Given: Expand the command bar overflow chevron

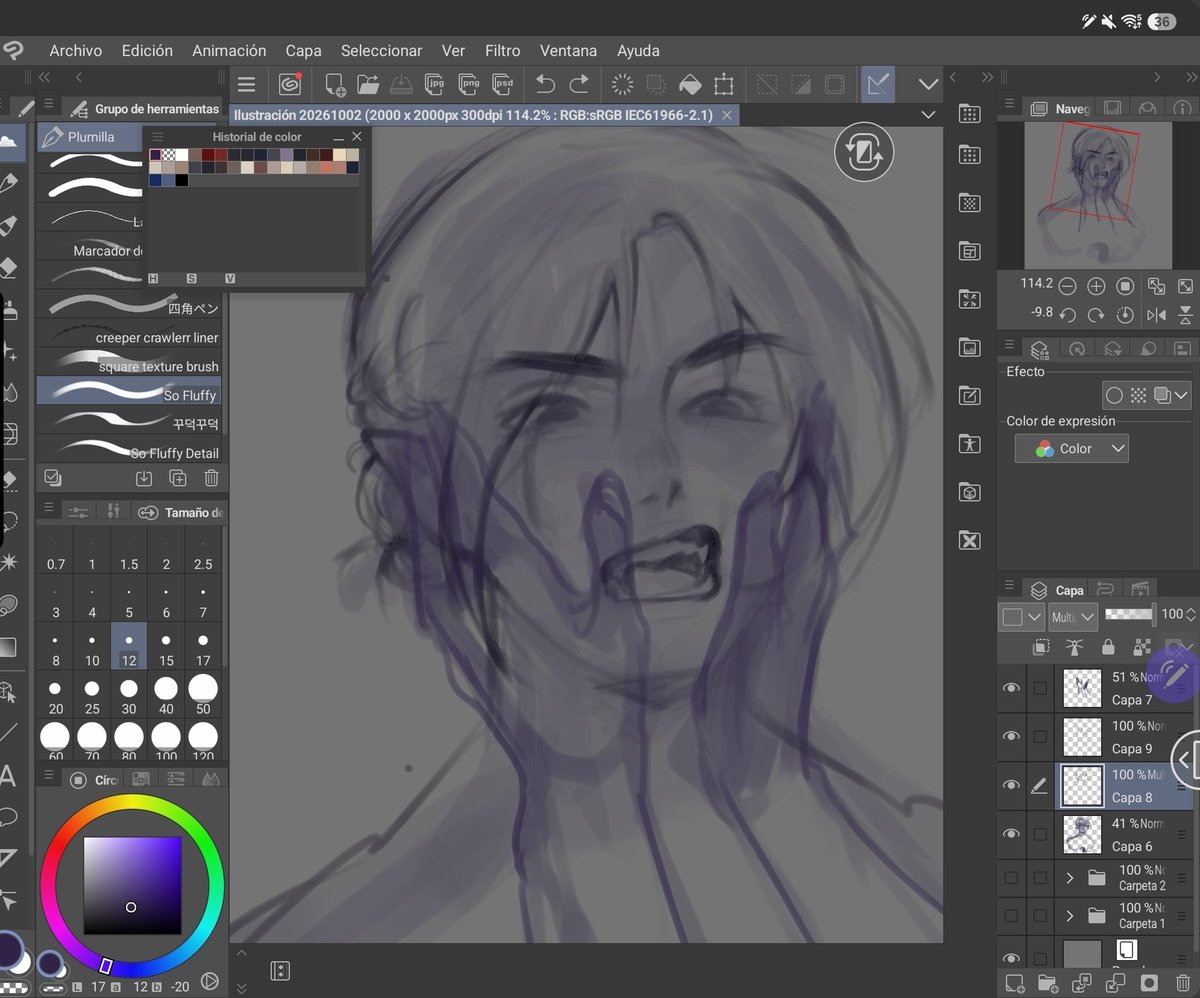Looking at the screenshot, I should [928, 84].
